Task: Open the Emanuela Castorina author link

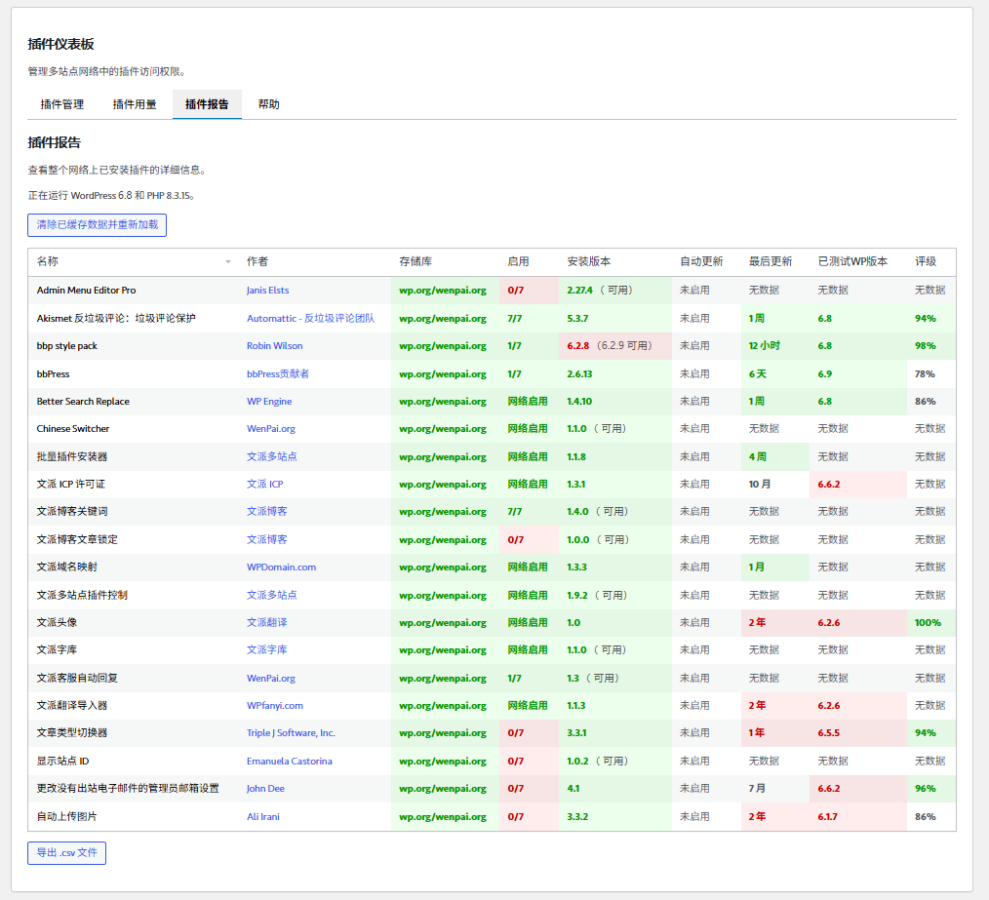Action: click(x=289, y=761)
